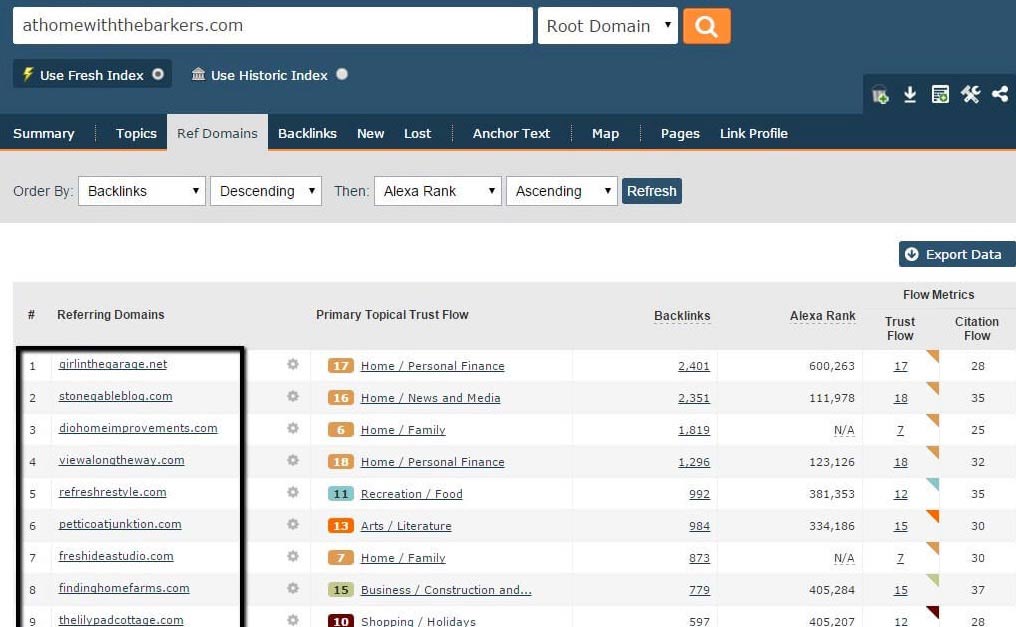Click the download arrow icon
Viewport: 1016px width, 627px height.
910,95
